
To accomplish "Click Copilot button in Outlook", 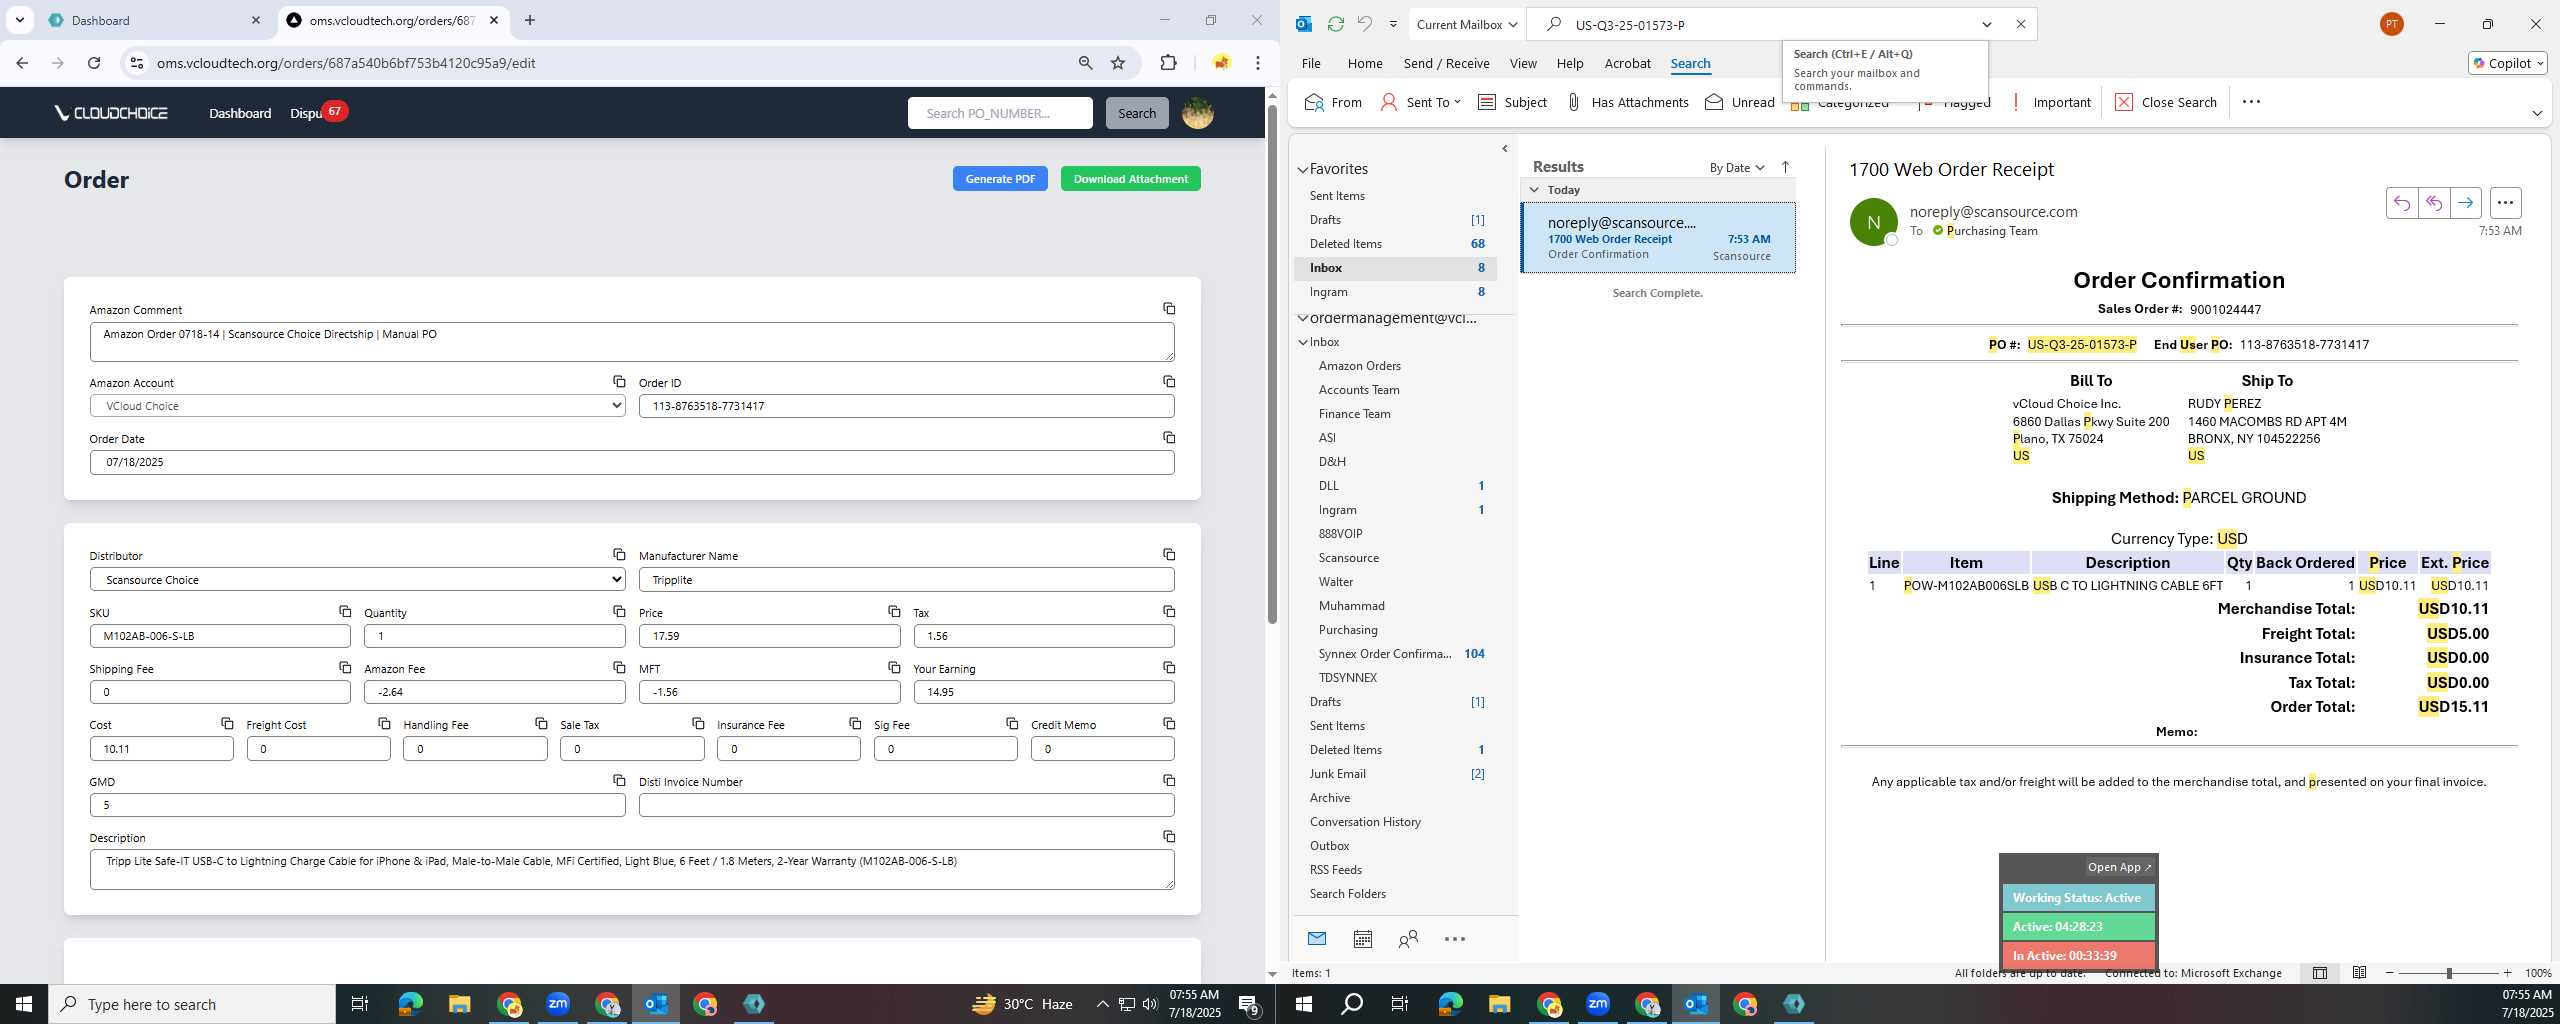I will (2507, 63).
